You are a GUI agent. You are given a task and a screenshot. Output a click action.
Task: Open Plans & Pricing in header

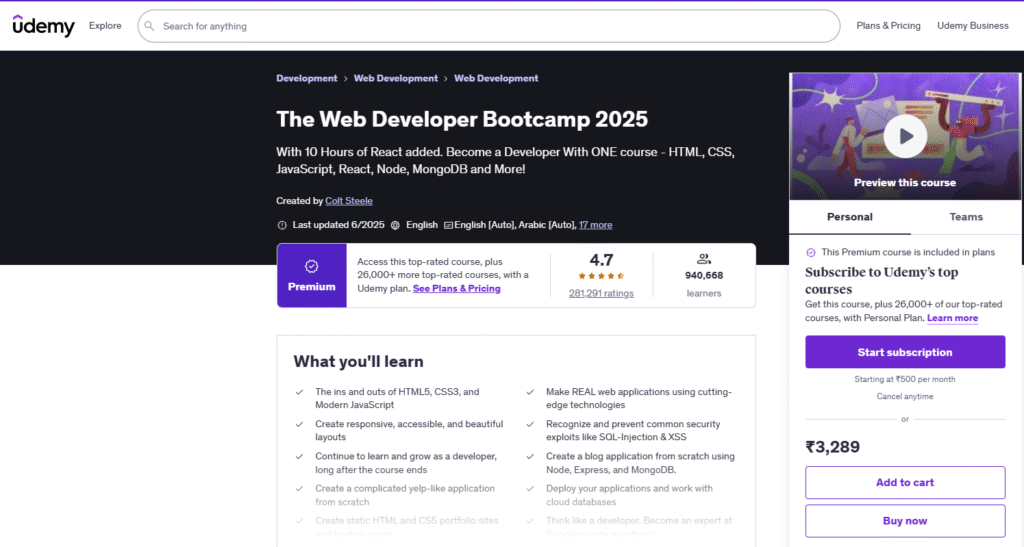888,25
